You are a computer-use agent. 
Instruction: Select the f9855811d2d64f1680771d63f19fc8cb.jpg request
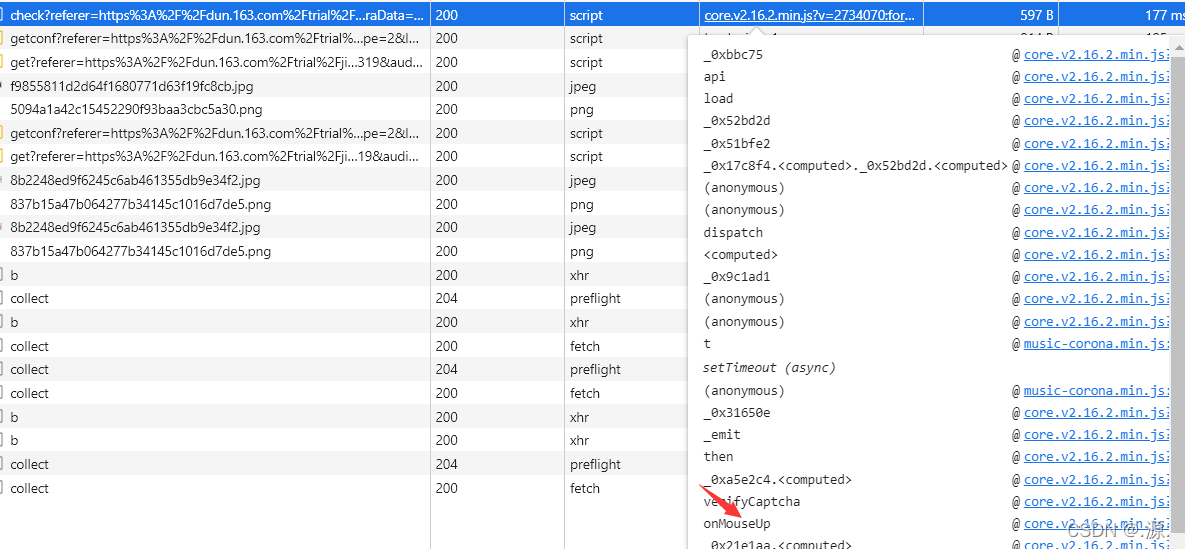[x=132, y=86]
